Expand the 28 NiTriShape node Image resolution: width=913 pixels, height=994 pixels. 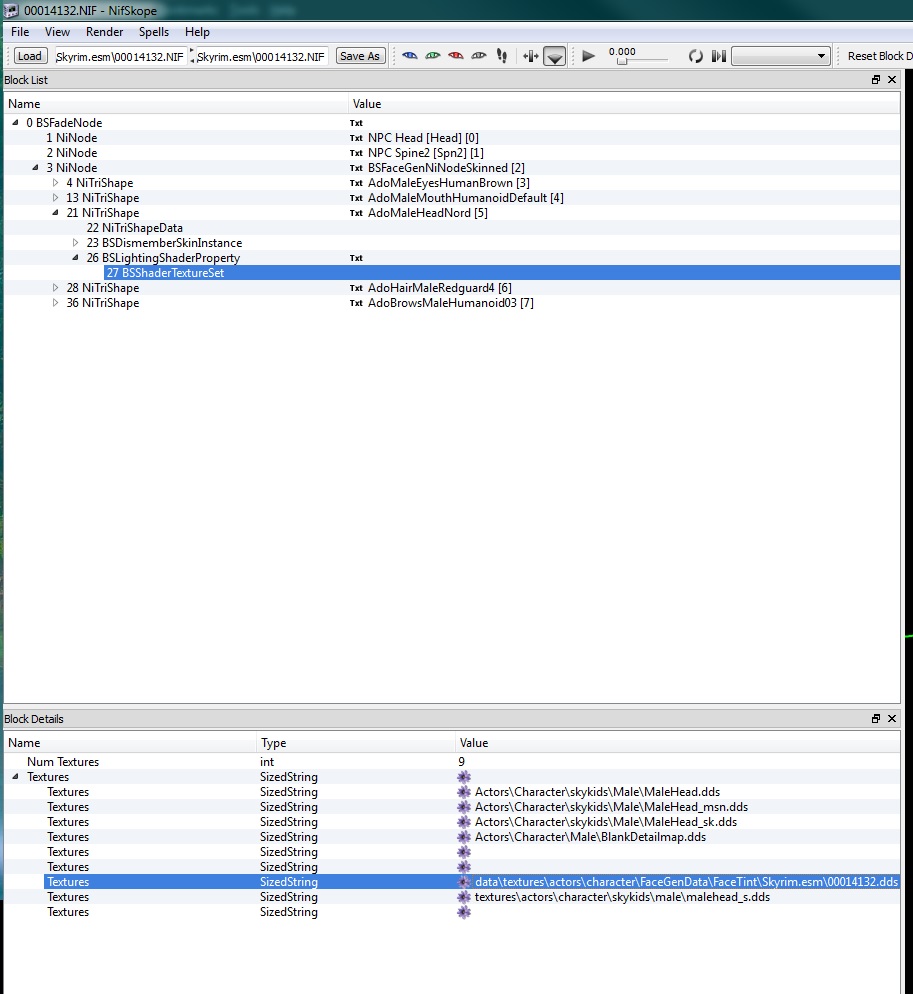tap(55, 288)
